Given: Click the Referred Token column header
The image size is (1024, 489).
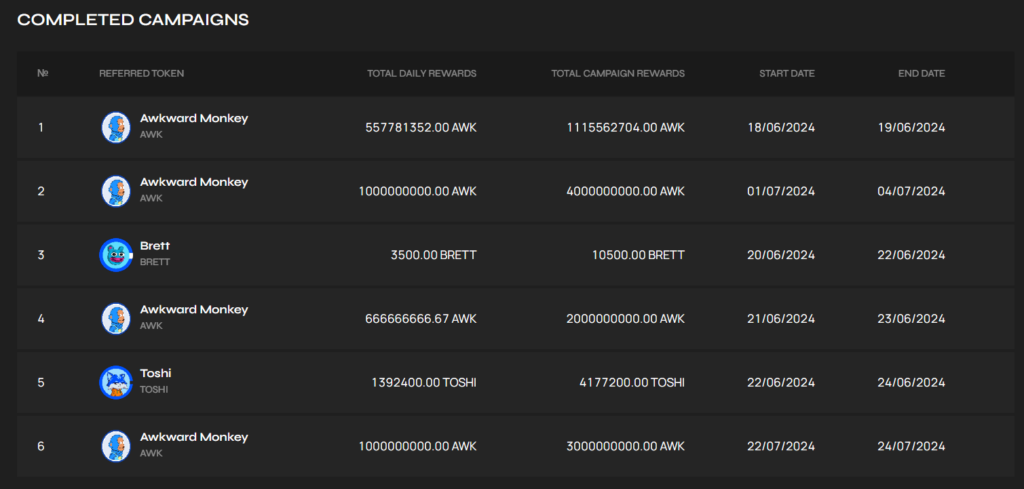Looking at the screenshot, I should (141, 73).
